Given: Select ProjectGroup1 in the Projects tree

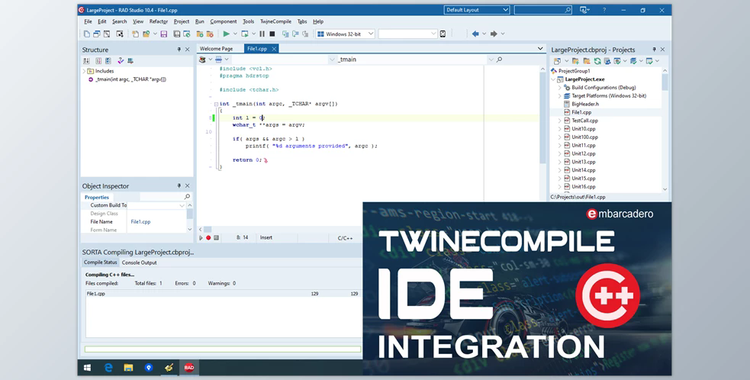Looking at the screenshot, I should coord(574,71).
